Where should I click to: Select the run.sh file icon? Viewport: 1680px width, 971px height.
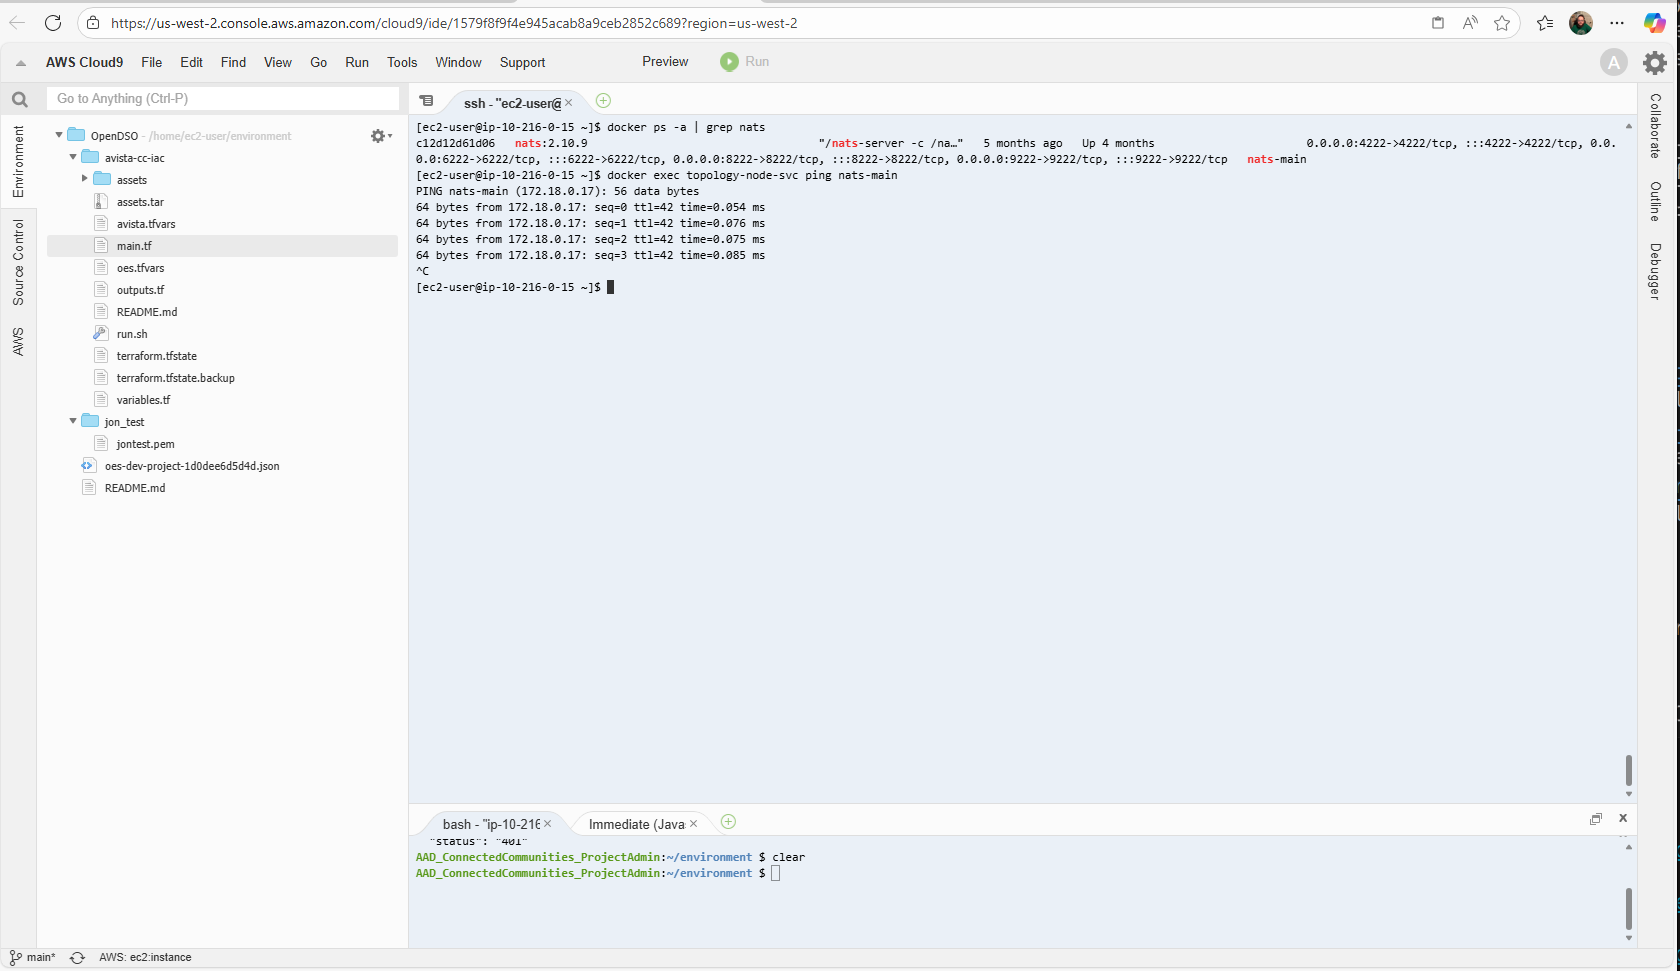click(100, 333)
